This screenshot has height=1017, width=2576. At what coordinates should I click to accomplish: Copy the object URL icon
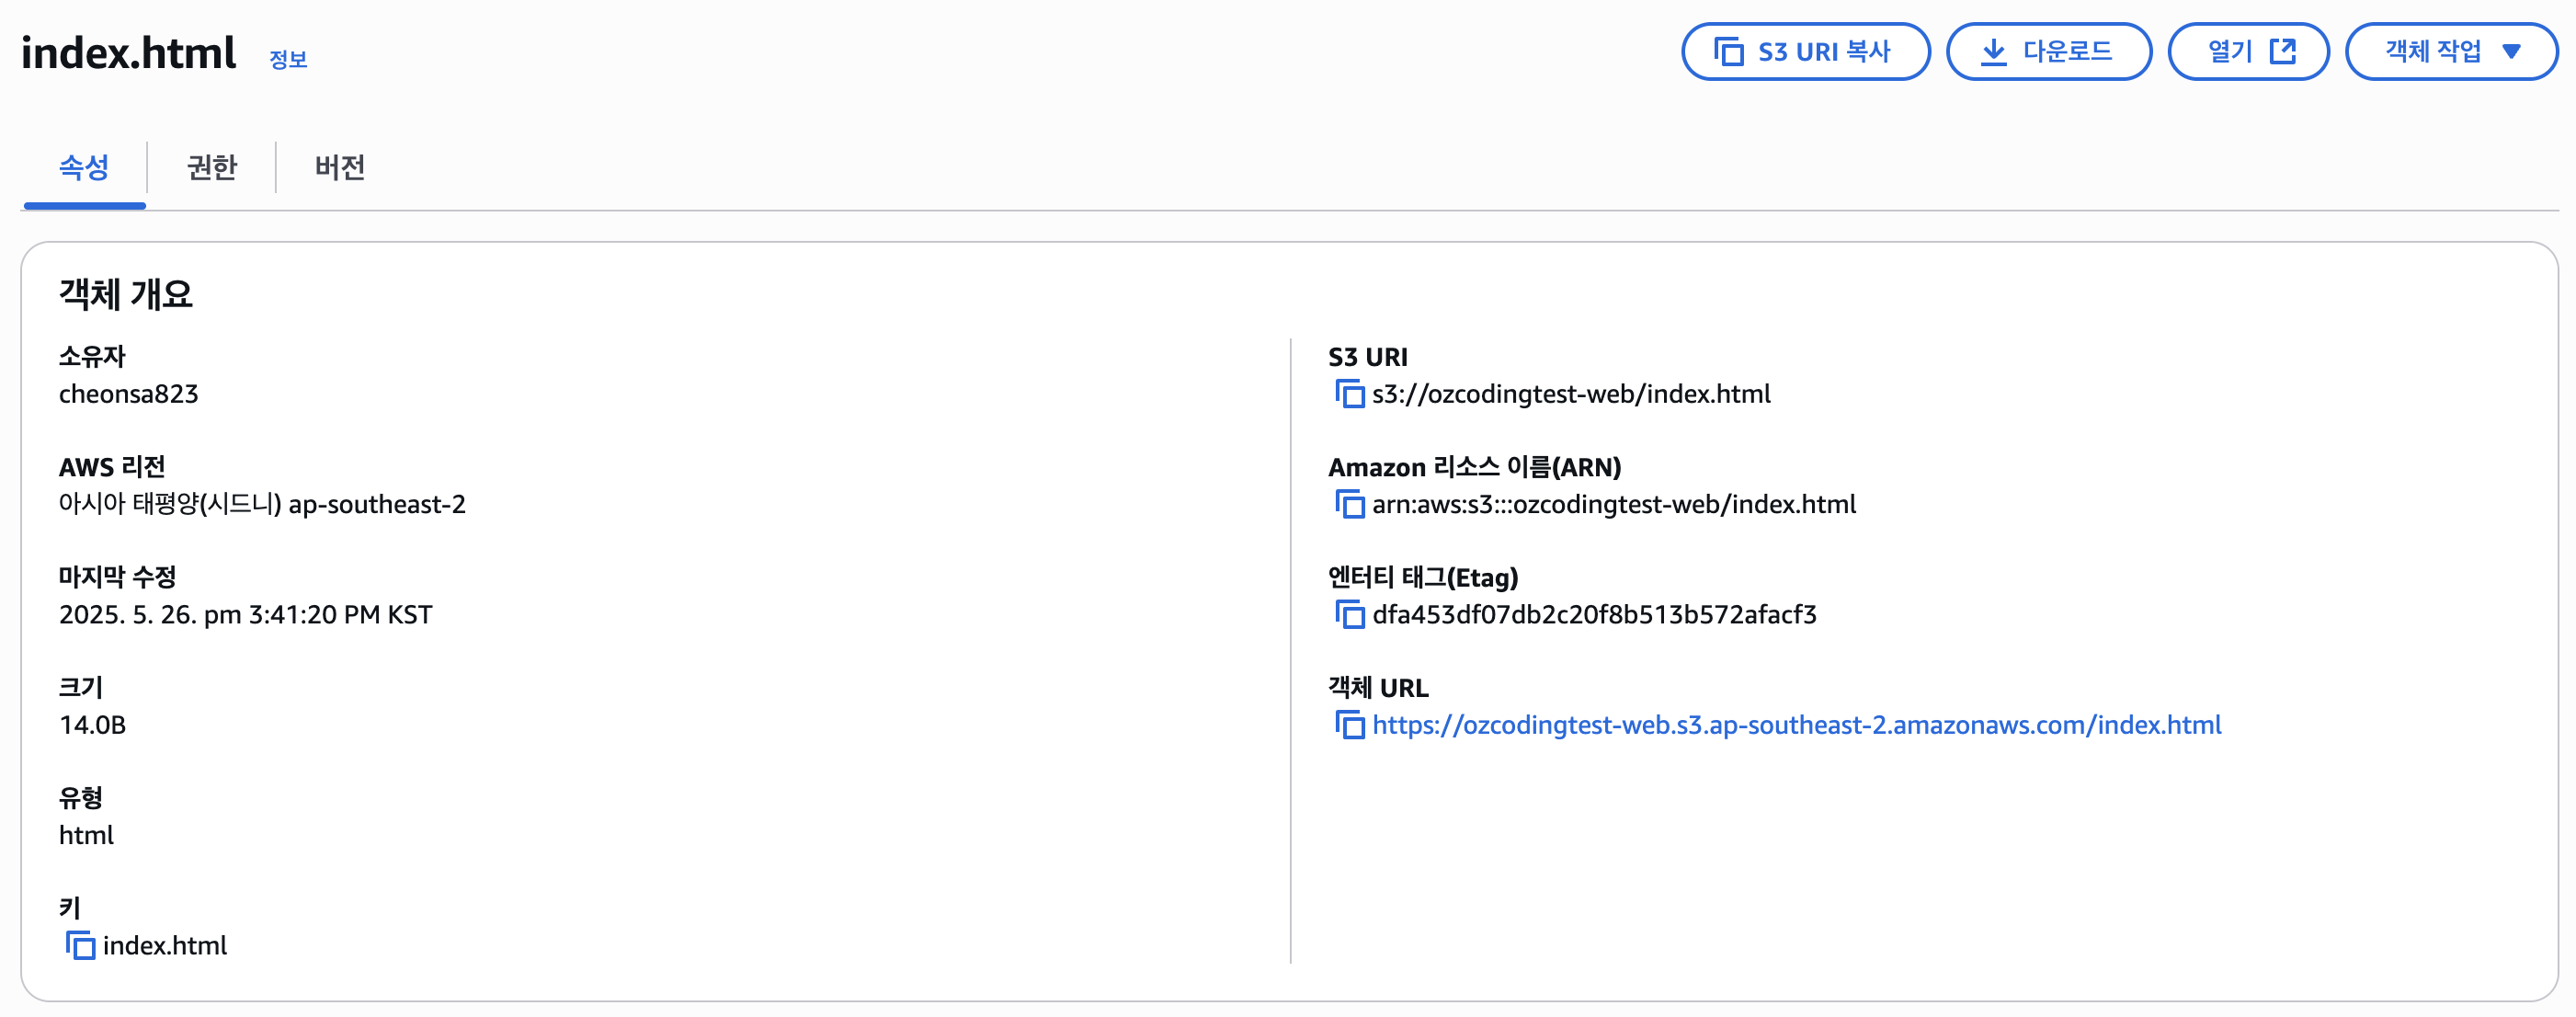point(1349,724)
